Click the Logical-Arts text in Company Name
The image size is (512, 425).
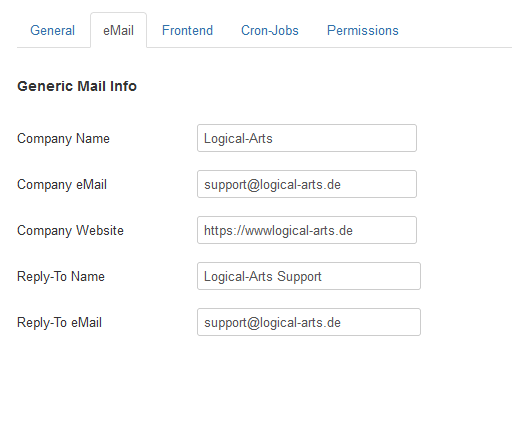click(238, 138)
